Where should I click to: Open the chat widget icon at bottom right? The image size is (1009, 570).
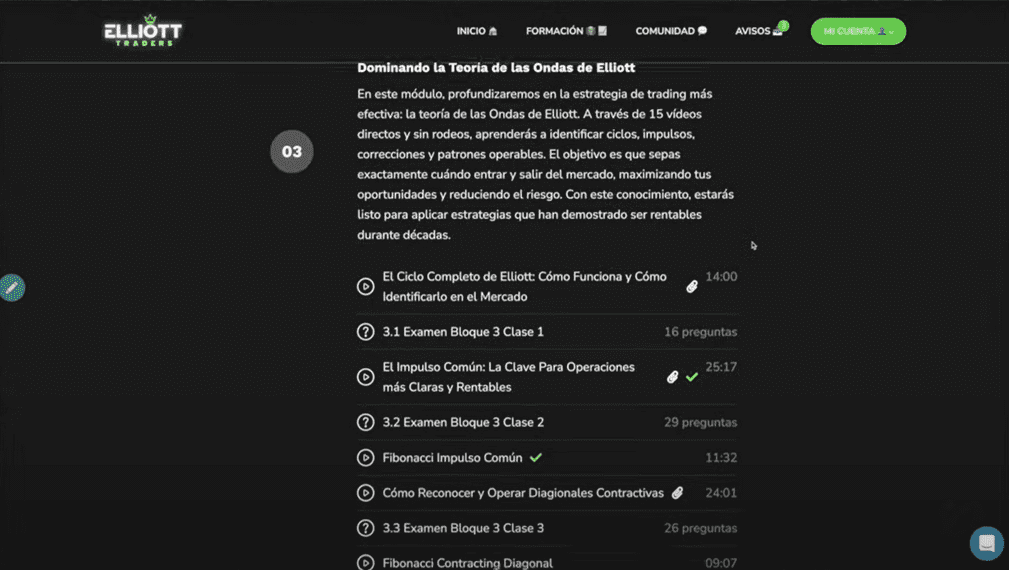pyautogui.click(x=986, y=543)
